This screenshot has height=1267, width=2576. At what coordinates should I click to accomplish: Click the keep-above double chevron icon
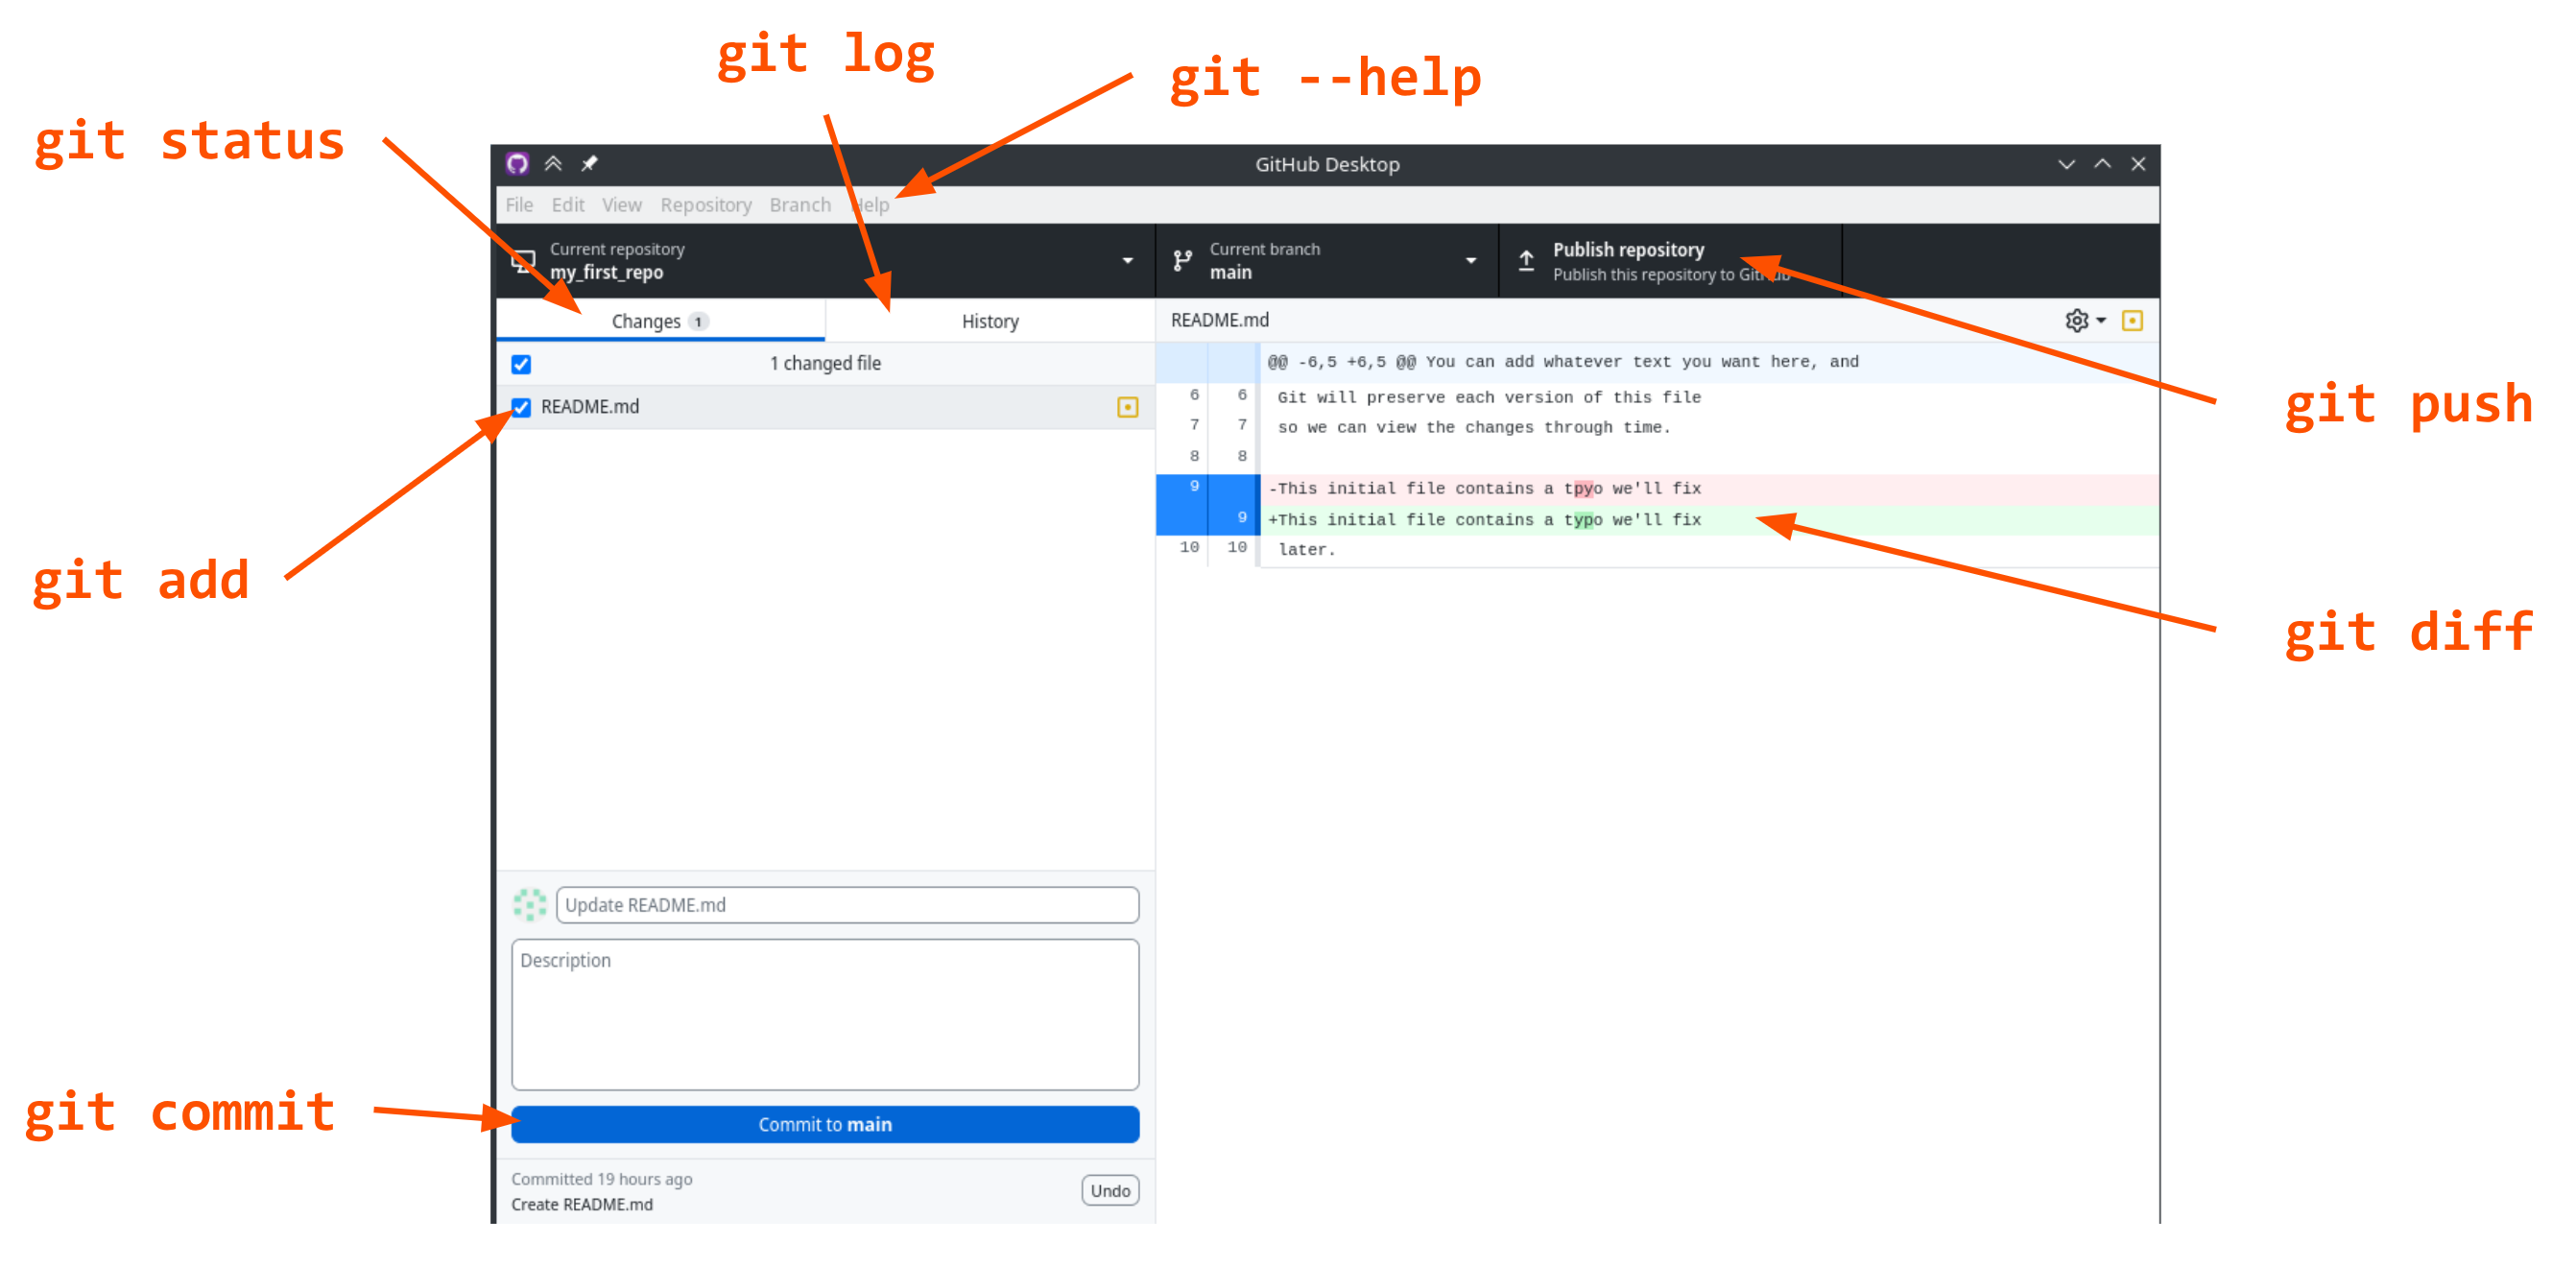(x=553, y=164)
